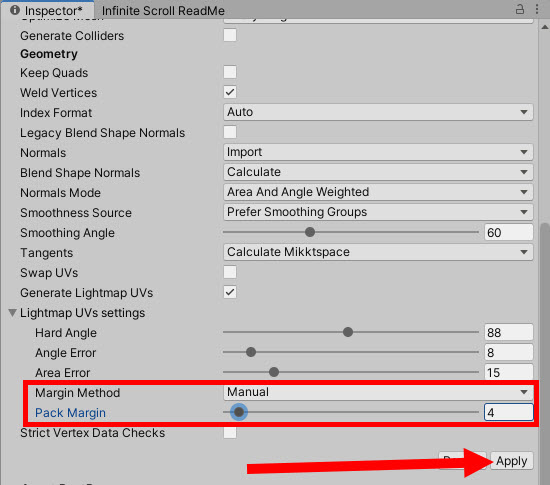
Task: Open the Index Format dropdown
Action: [378, 112]
